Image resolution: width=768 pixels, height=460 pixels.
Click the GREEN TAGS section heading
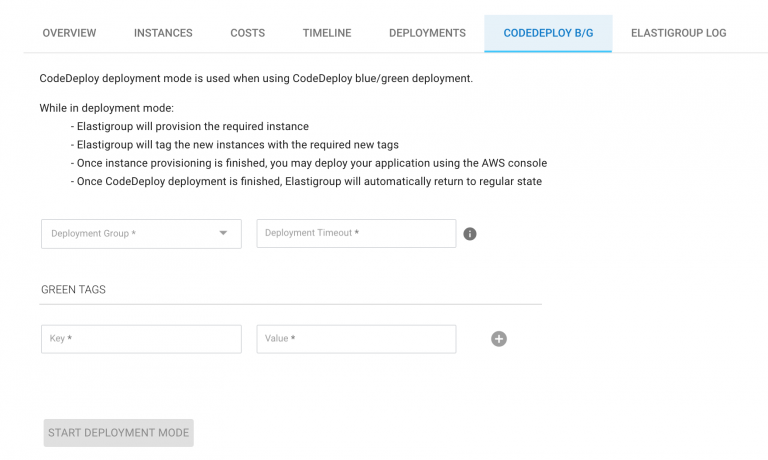click(x=73, y=289)
